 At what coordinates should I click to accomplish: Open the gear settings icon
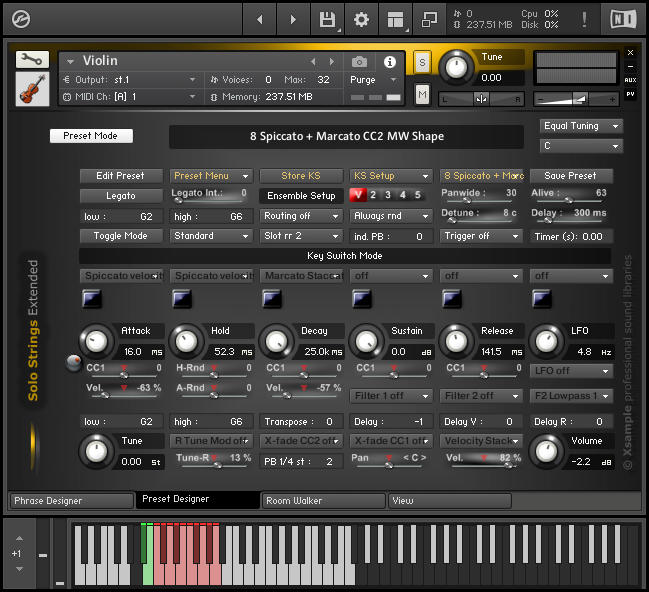[361, 19]
